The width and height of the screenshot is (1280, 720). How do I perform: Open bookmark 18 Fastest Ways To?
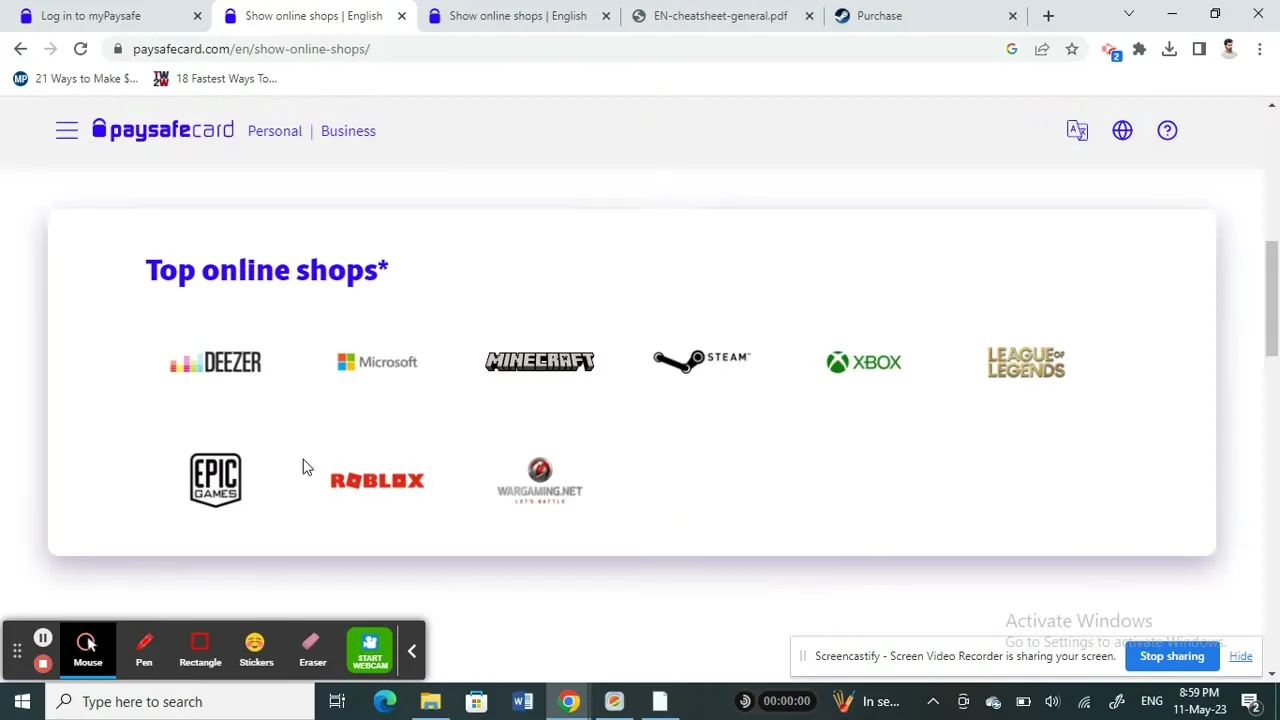tap(215, 79)
